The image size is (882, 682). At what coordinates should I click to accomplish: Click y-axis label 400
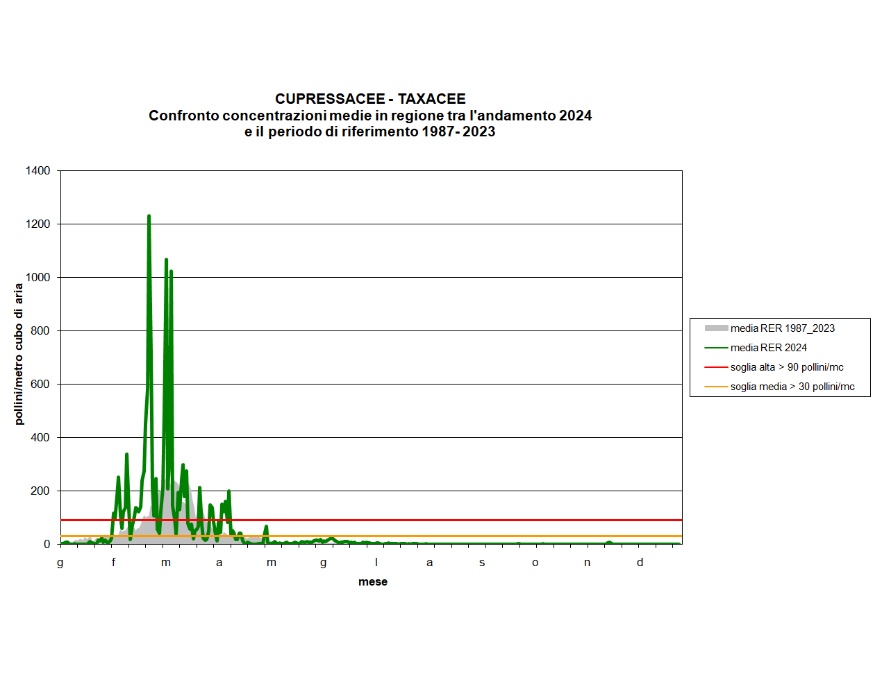pyautogui.click(x=40, y=437)
